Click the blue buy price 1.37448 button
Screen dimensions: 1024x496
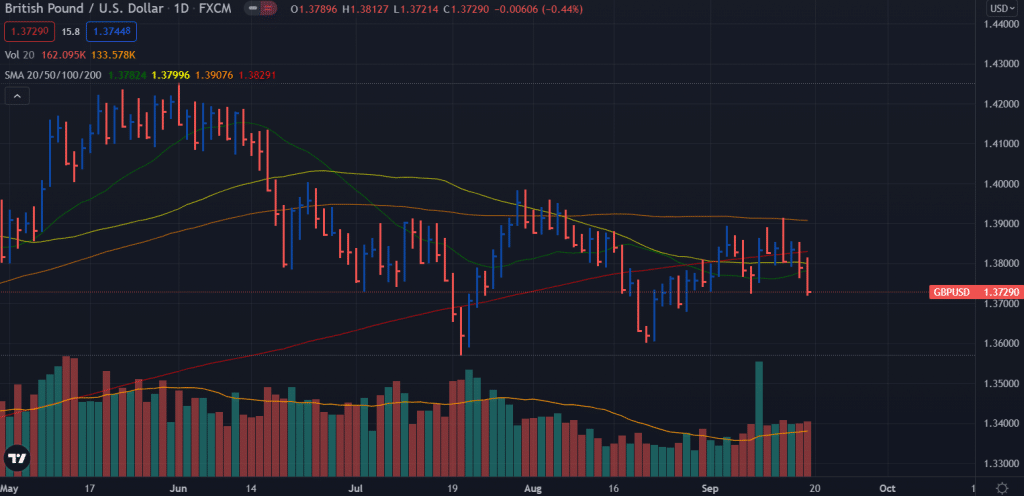(x=110, y=31)
